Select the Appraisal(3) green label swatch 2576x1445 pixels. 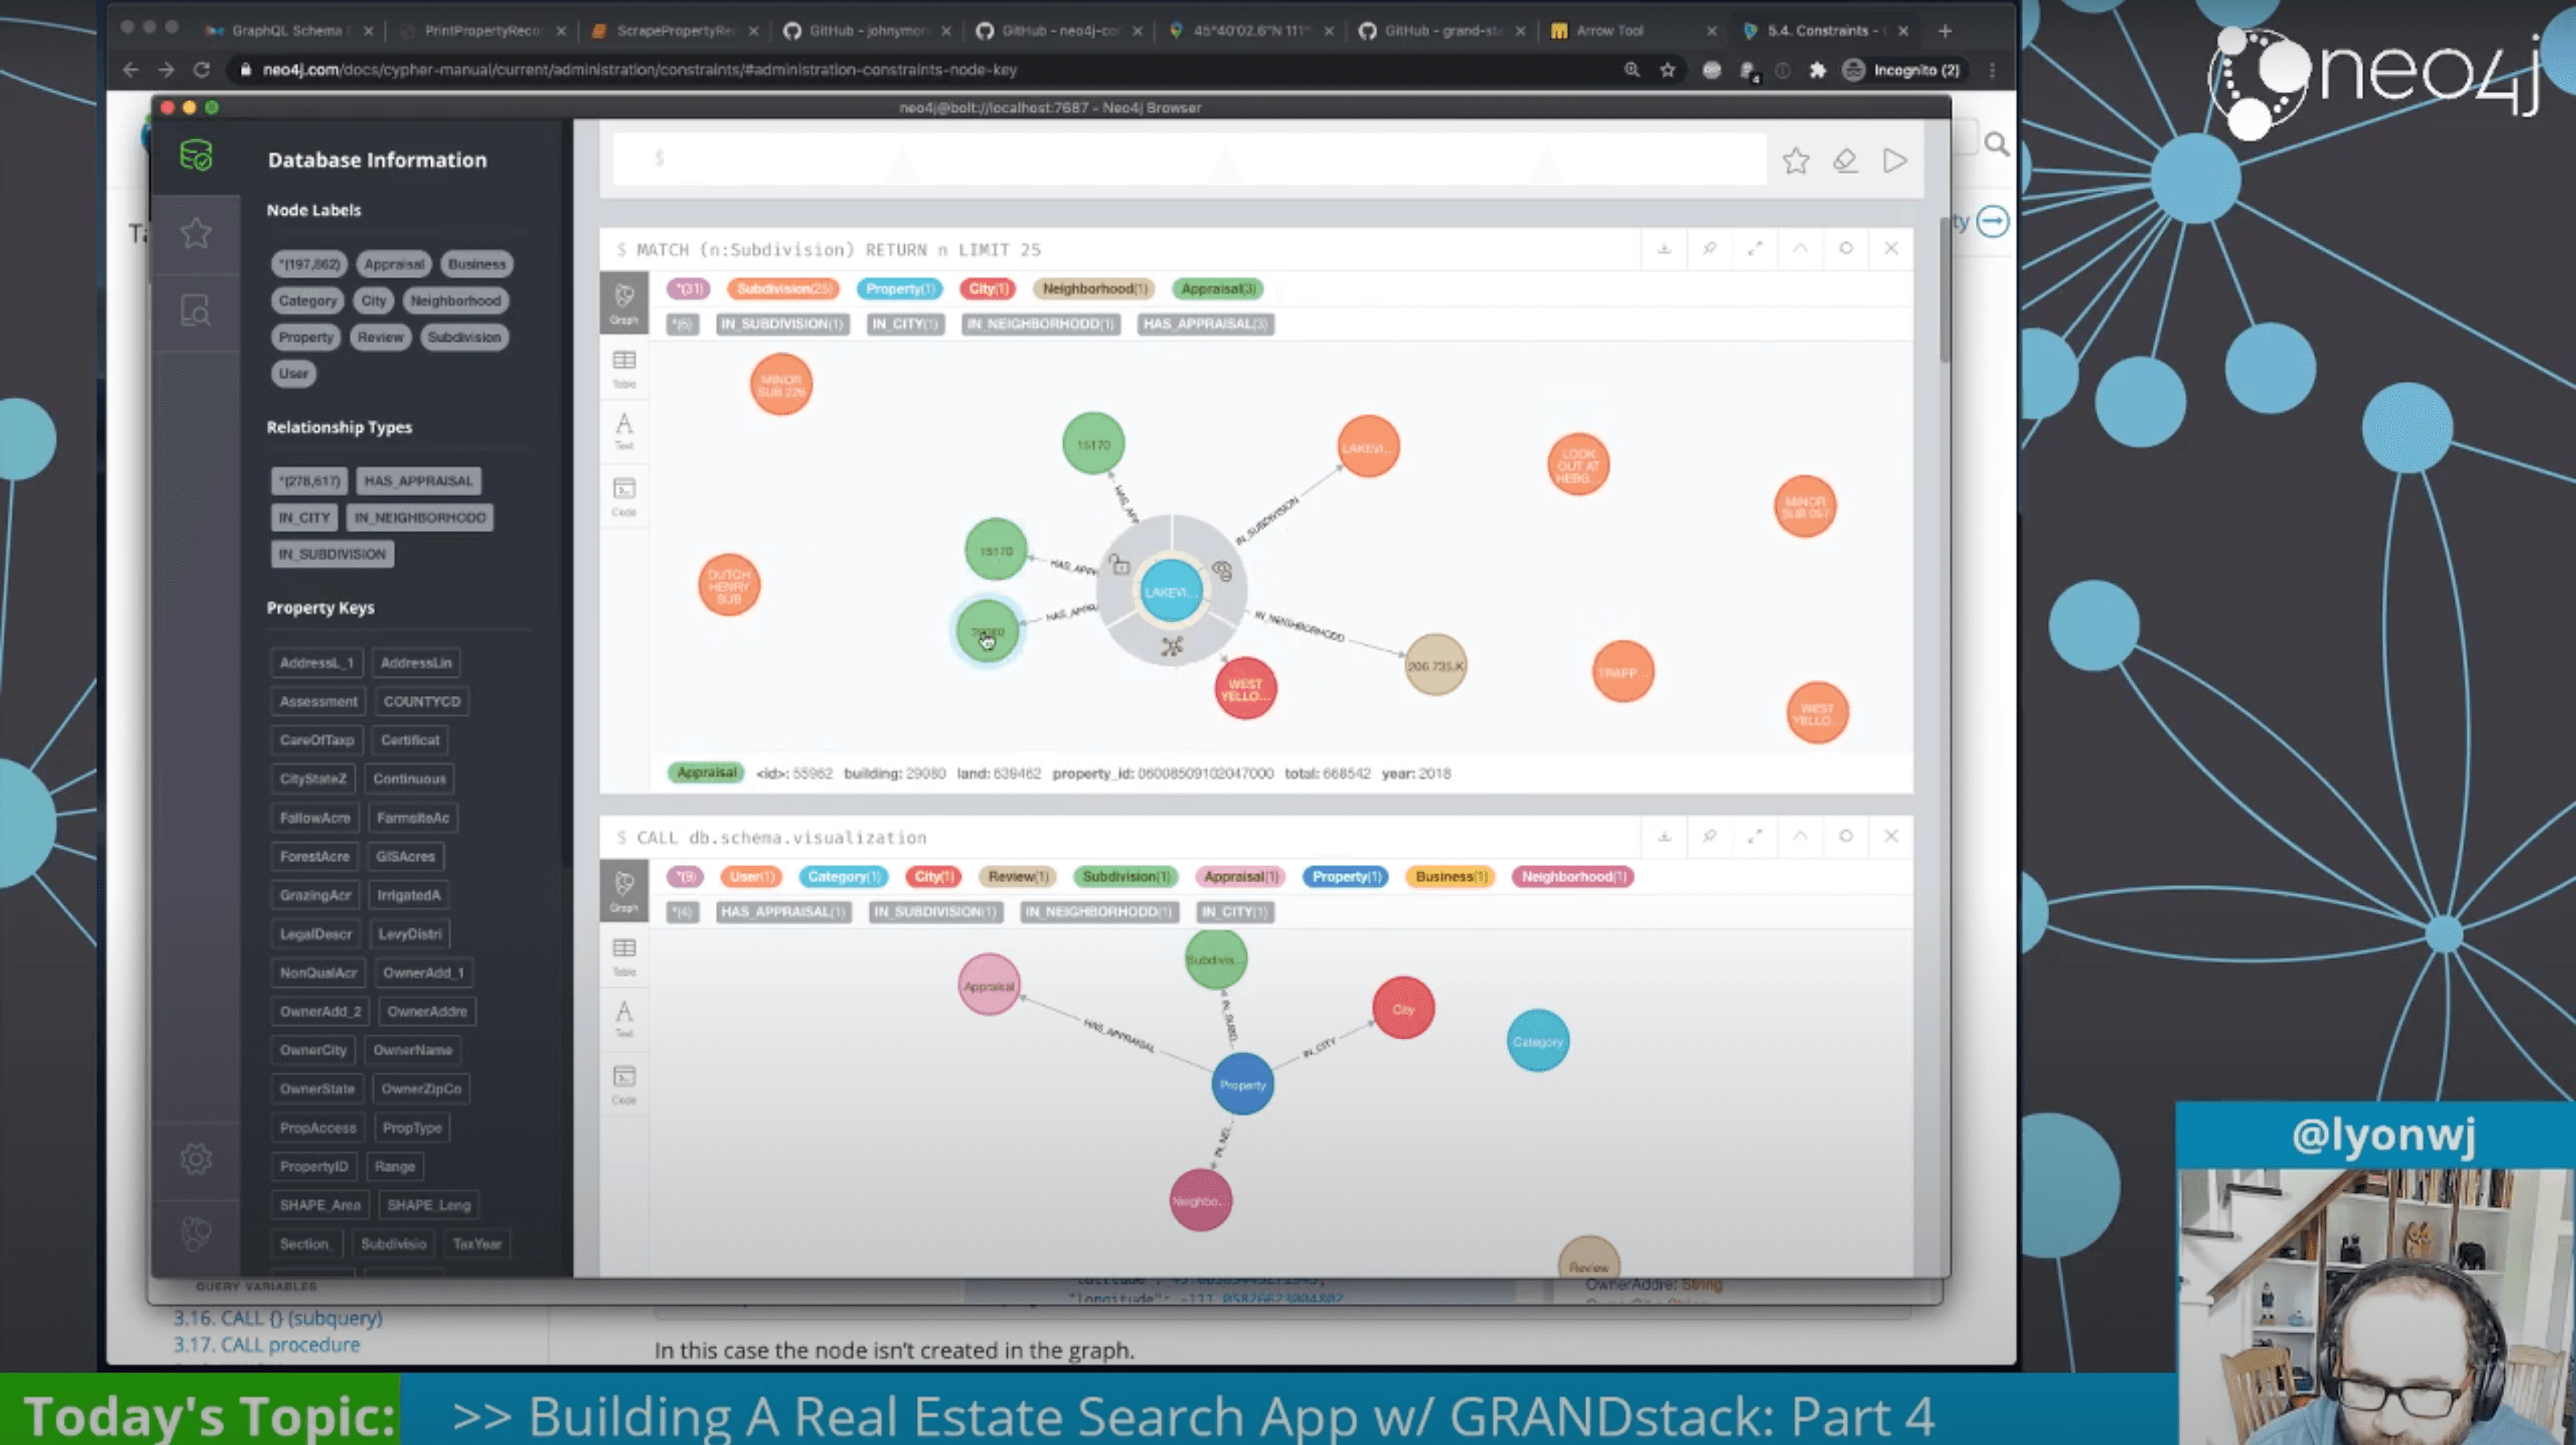[x=1217, y=289]
